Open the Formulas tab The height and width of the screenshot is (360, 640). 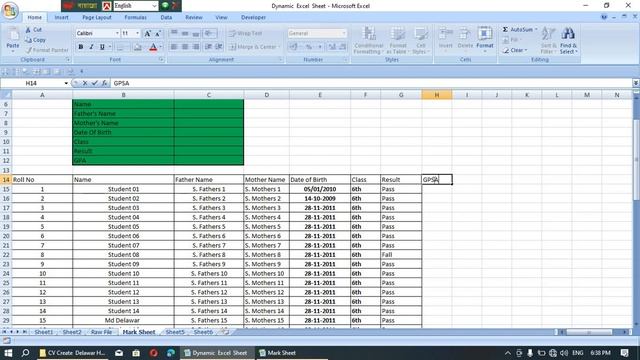click(x=136, y=18)
